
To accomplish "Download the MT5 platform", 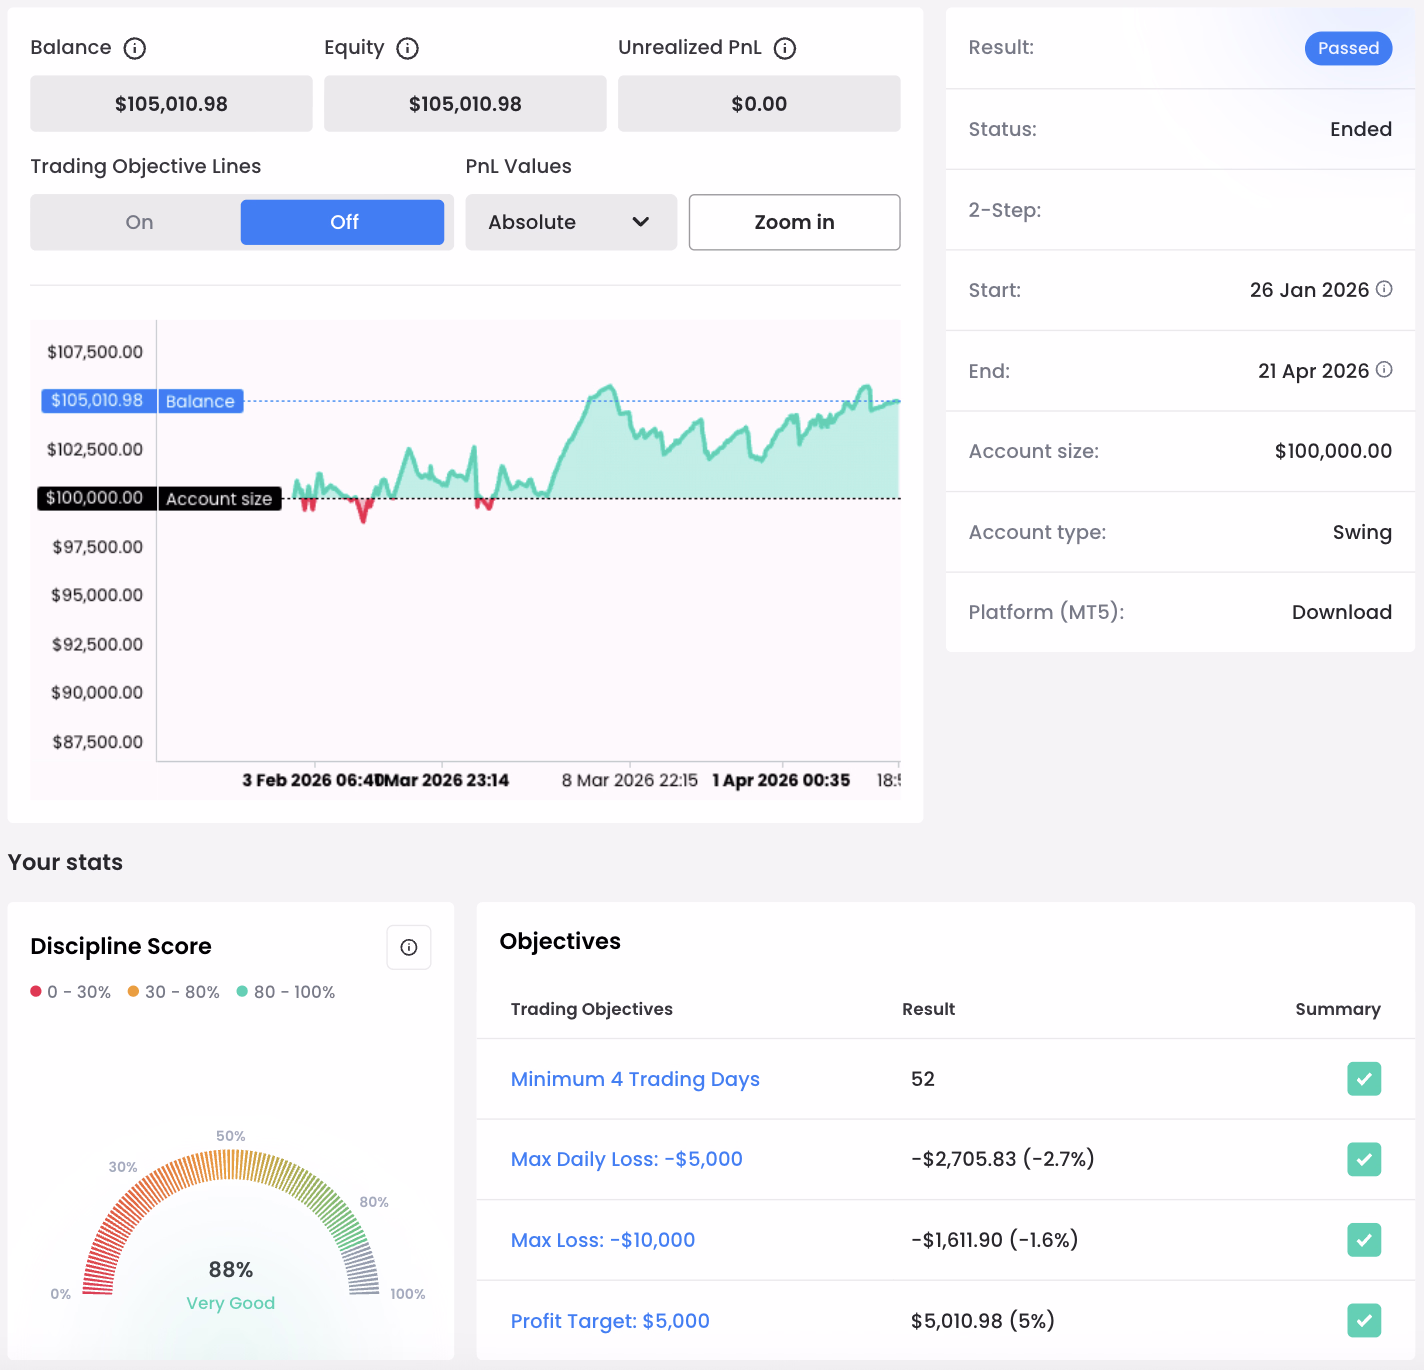I will point(1341,612).
